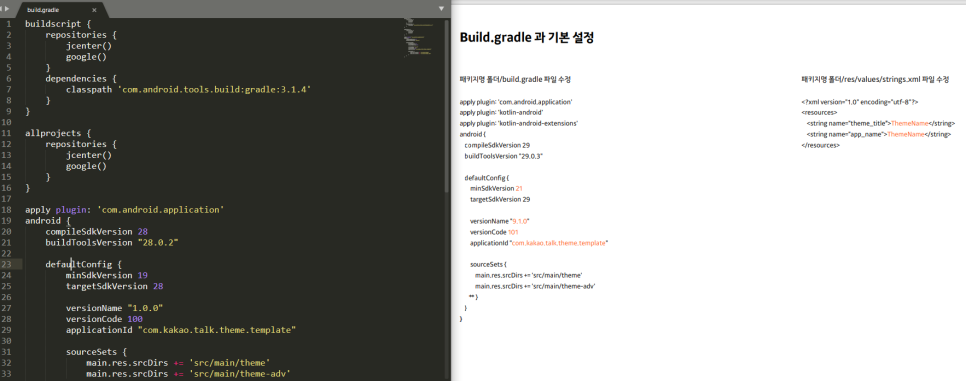Click 'kotlin-android-extensions' plugin line in document
This screenshot has height=381, width=966.
519,123
